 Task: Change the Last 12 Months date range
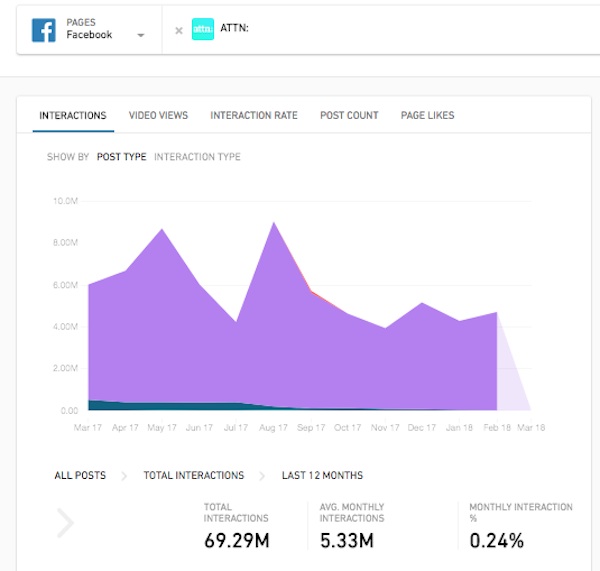[322, 475]
